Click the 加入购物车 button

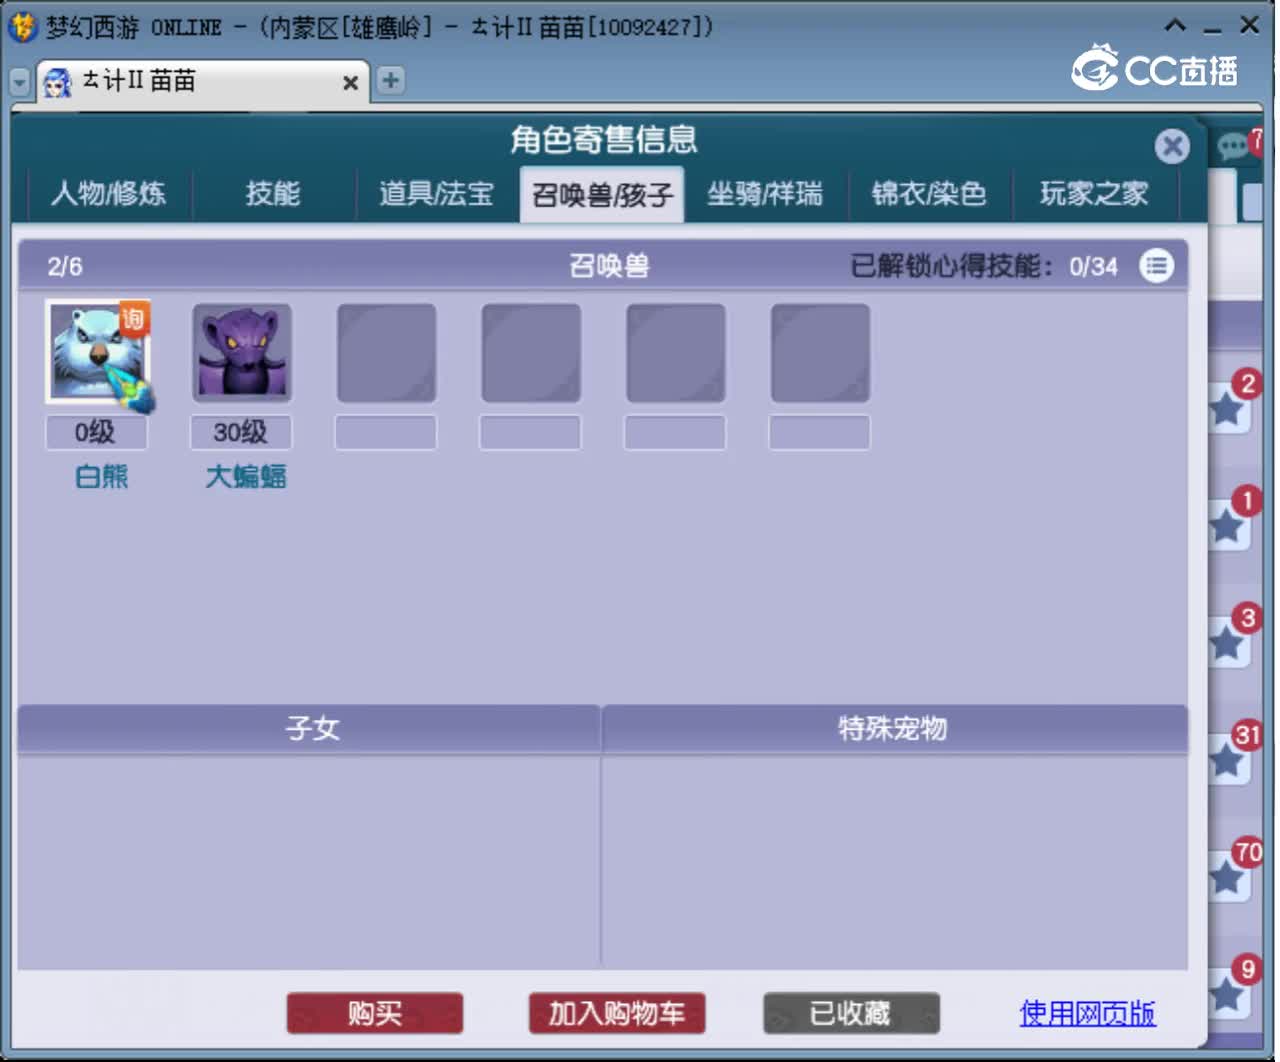click(x=617, y=1013)
